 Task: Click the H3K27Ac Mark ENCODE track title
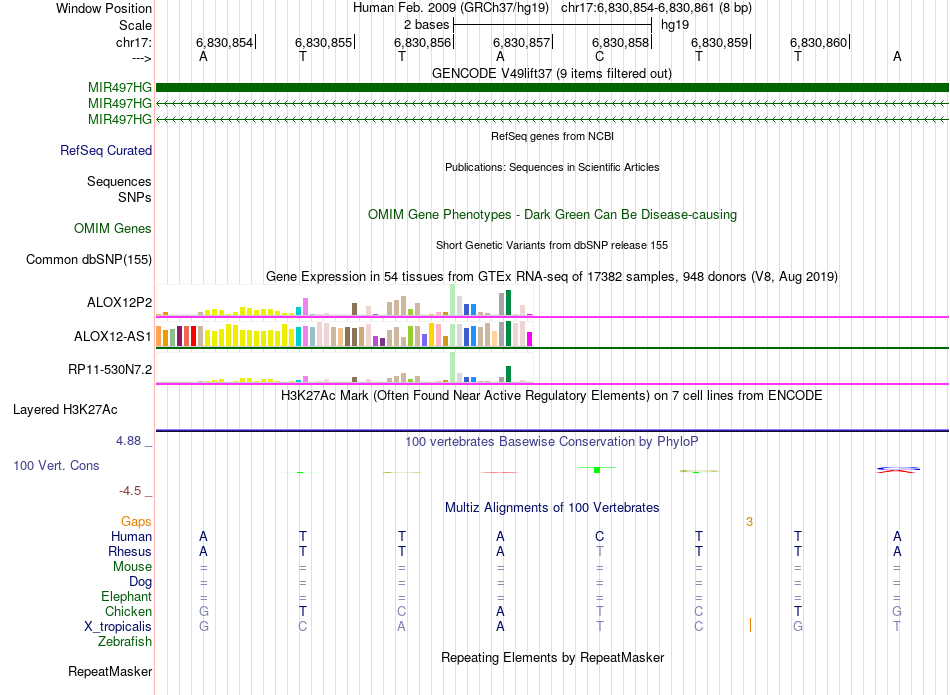(x=552, y=396)
